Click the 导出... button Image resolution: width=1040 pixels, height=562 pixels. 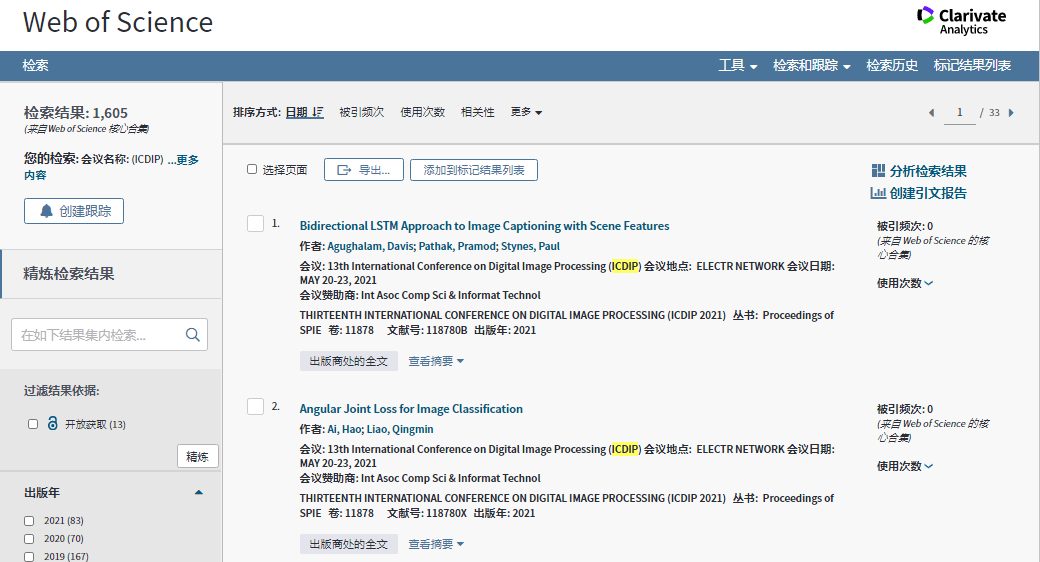363,170
